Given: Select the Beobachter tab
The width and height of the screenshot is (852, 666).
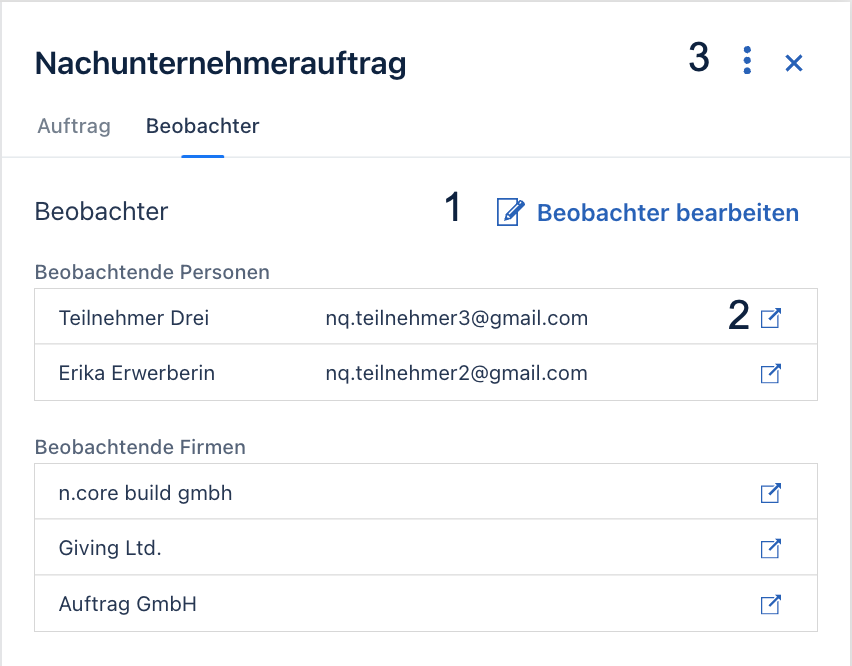Looking at the screenshot, I should point(203,126).
